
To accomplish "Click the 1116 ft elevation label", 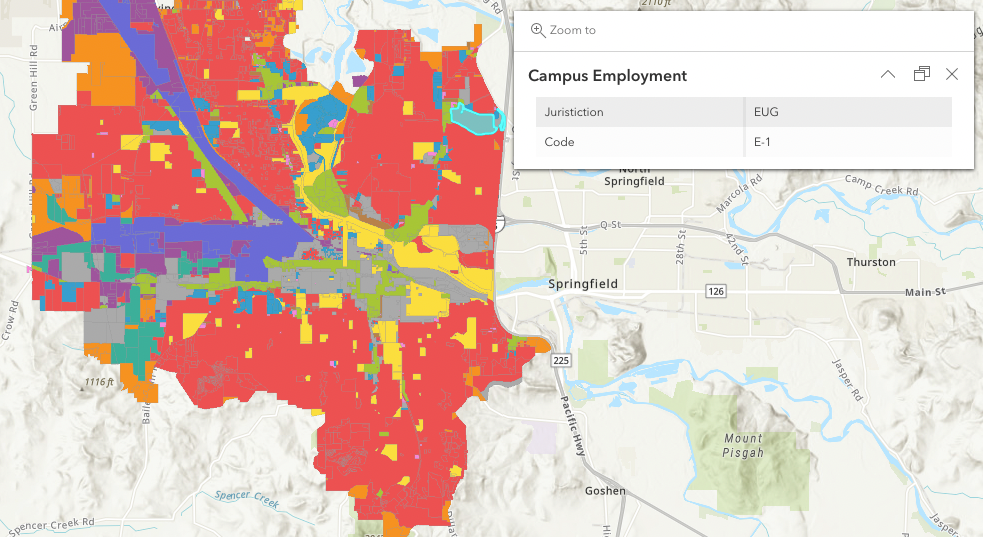I will [x=99, y=382].
